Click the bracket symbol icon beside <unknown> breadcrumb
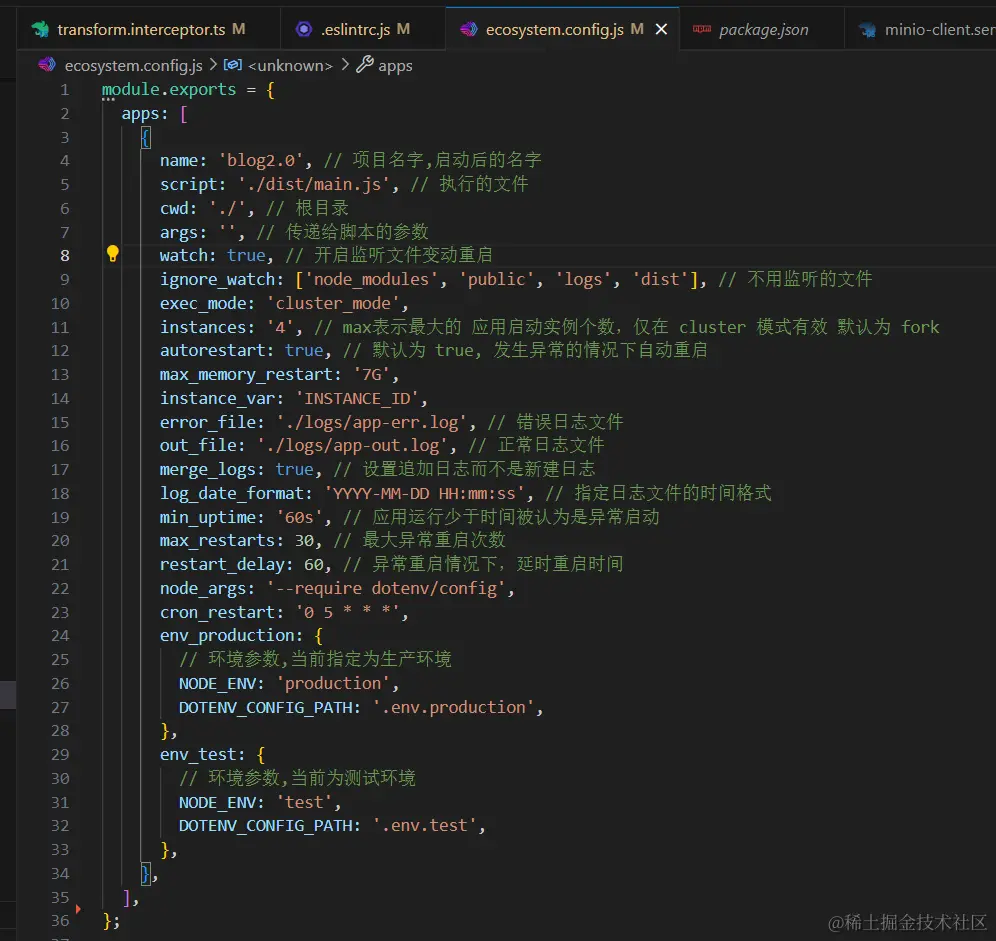Screen dimensions: 996x941 (x=231, y=65)
